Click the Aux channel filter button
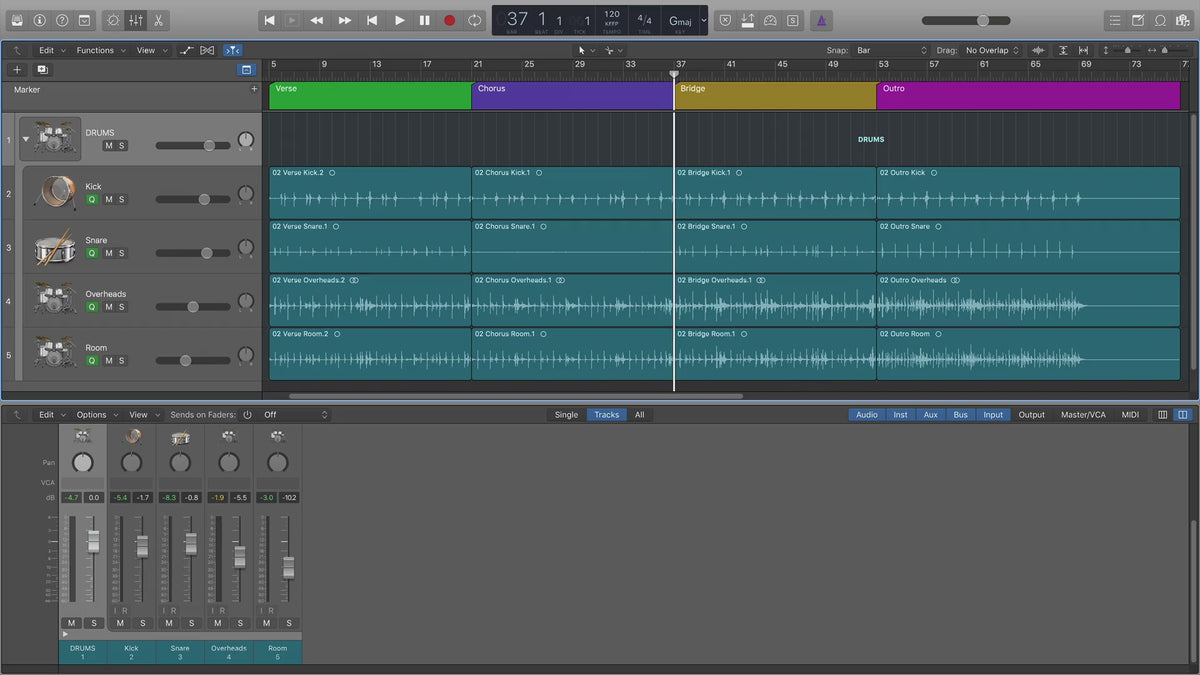Viewport: 1200px width, 675px height. point(930,415)
